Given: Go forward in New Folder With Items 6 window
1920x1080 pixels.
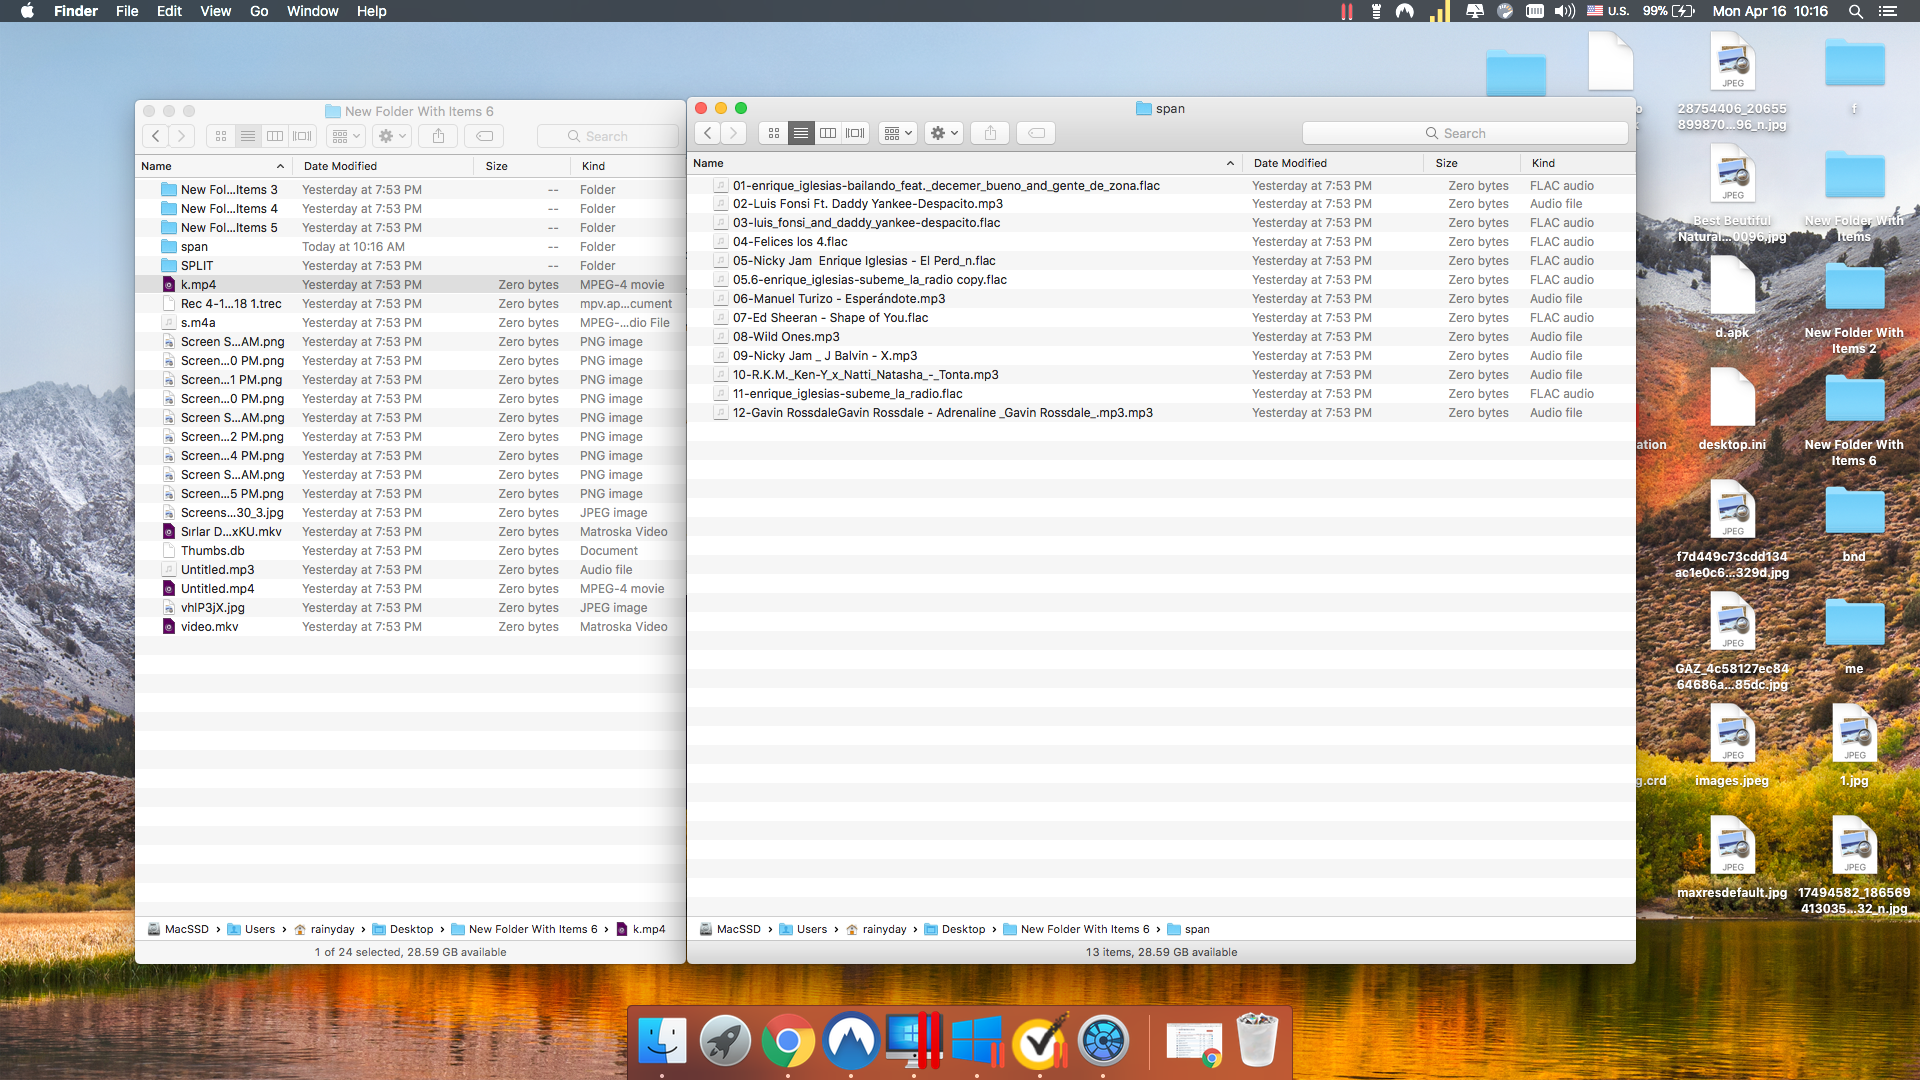Looking at the screenshot, I should point(181,136).
